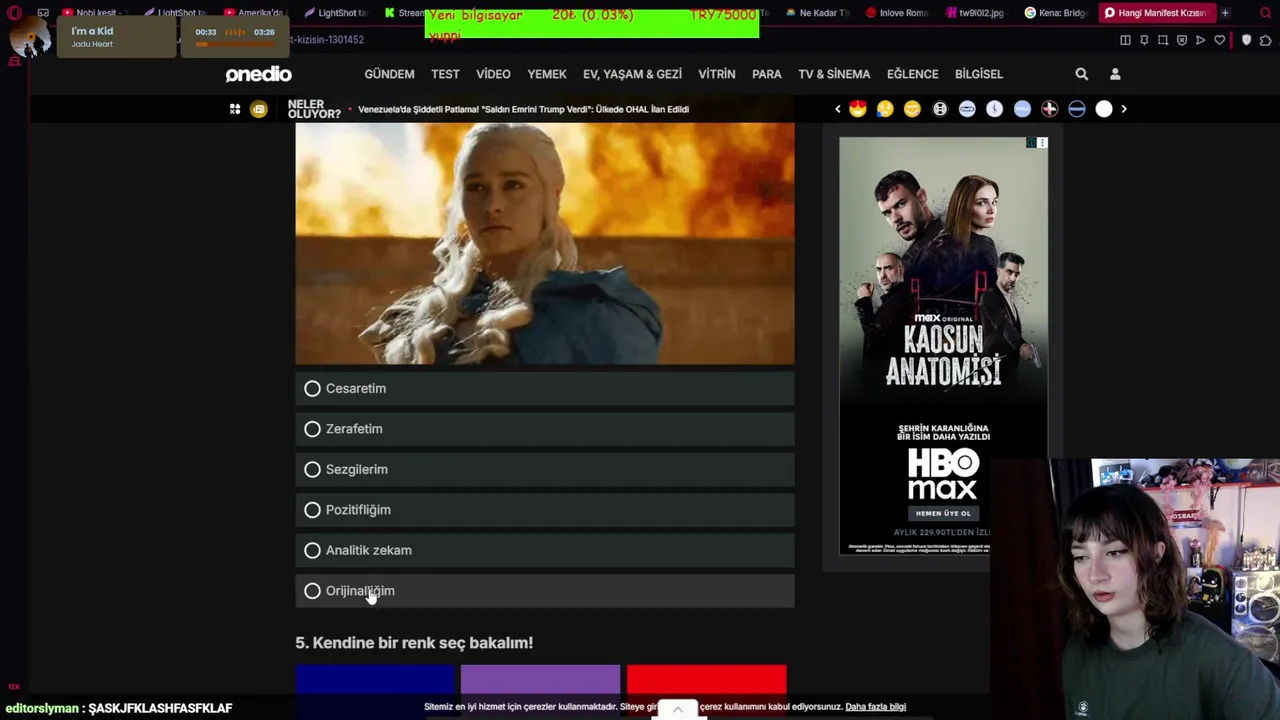Image resolution: width=1280 pixels, height=720 pixels.
Task: Select the smiling emoji category
Action: [912, 109]
